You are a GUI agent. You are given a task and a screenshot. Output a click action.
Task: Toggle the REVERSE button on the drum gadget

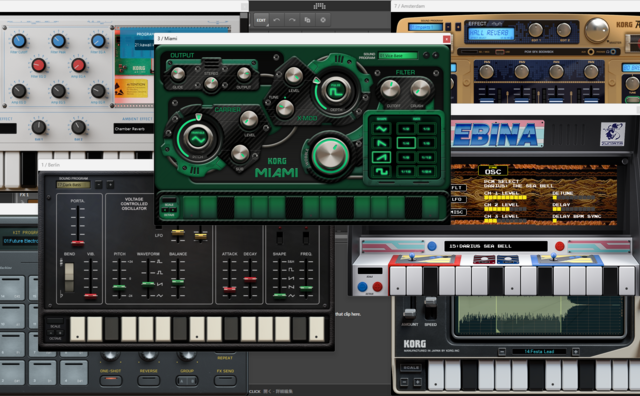(149, 380)
